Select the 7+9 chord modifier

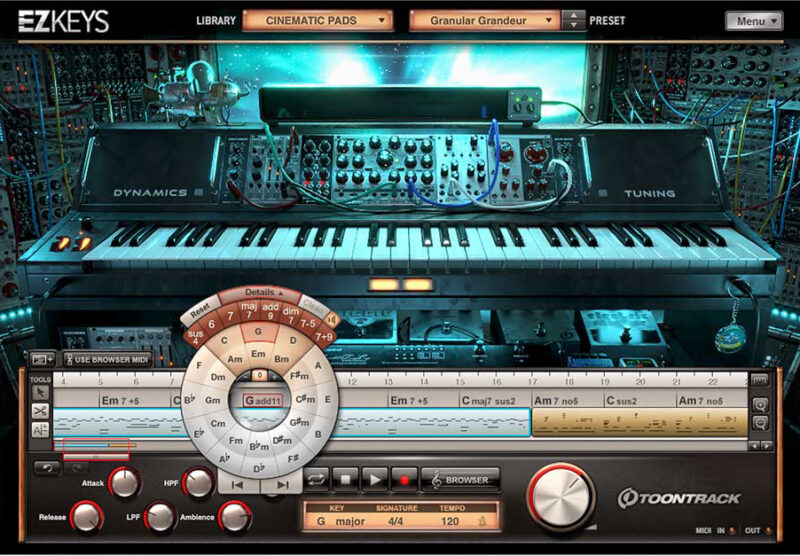tap(322, 336)
